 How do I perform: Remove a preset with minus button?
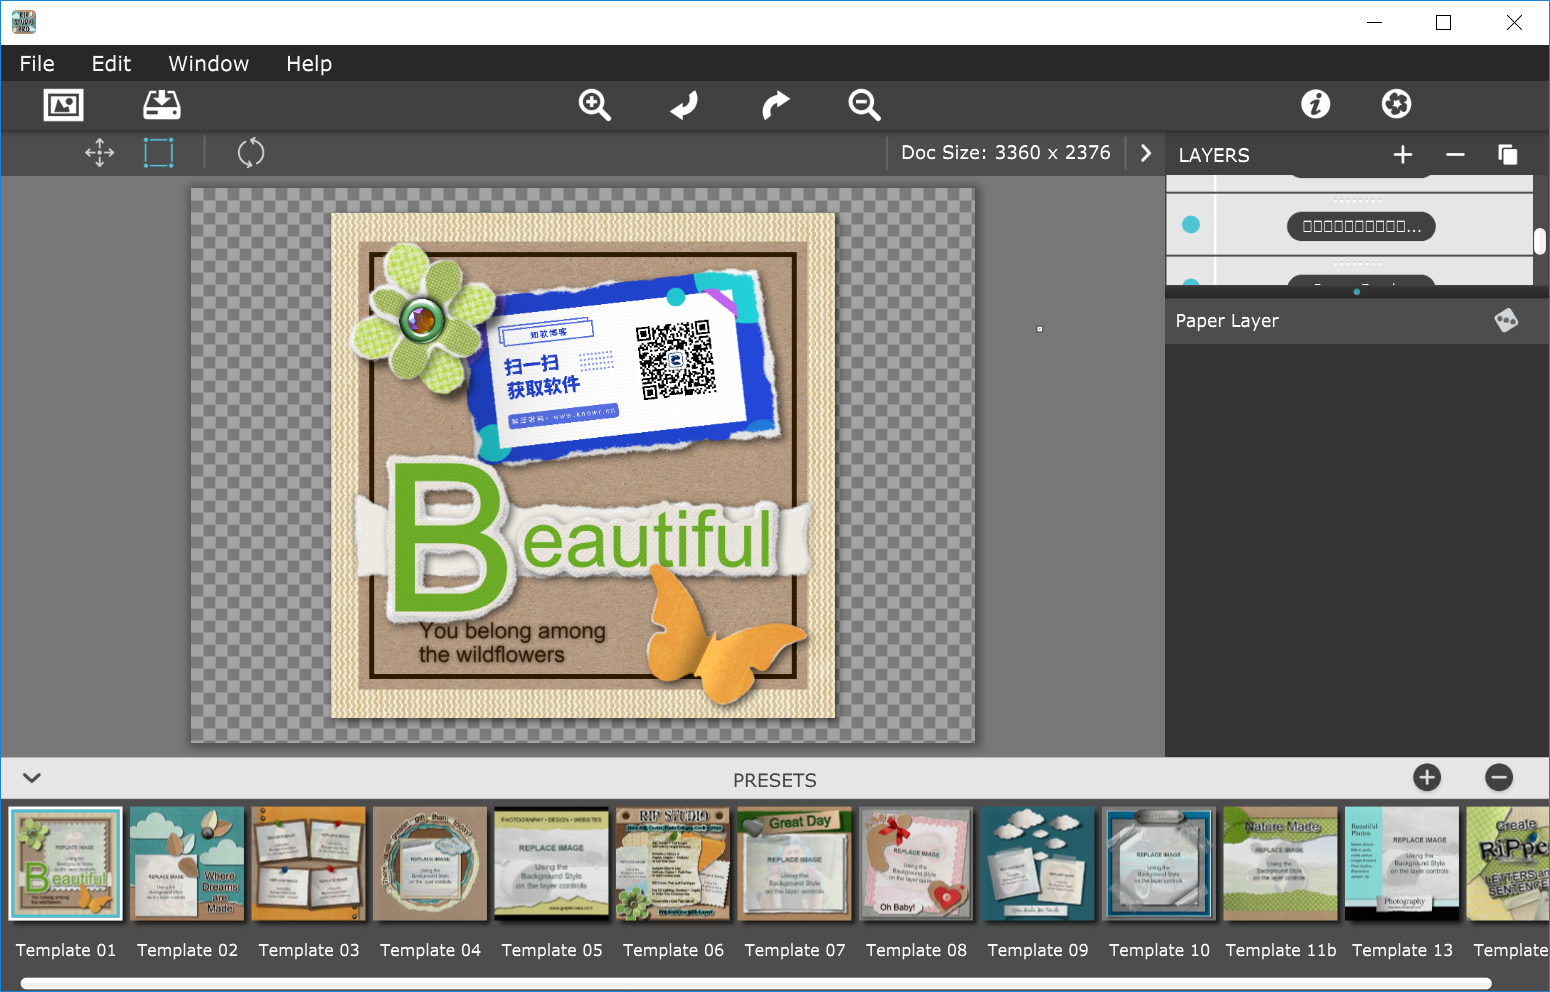pos(1499,777)
